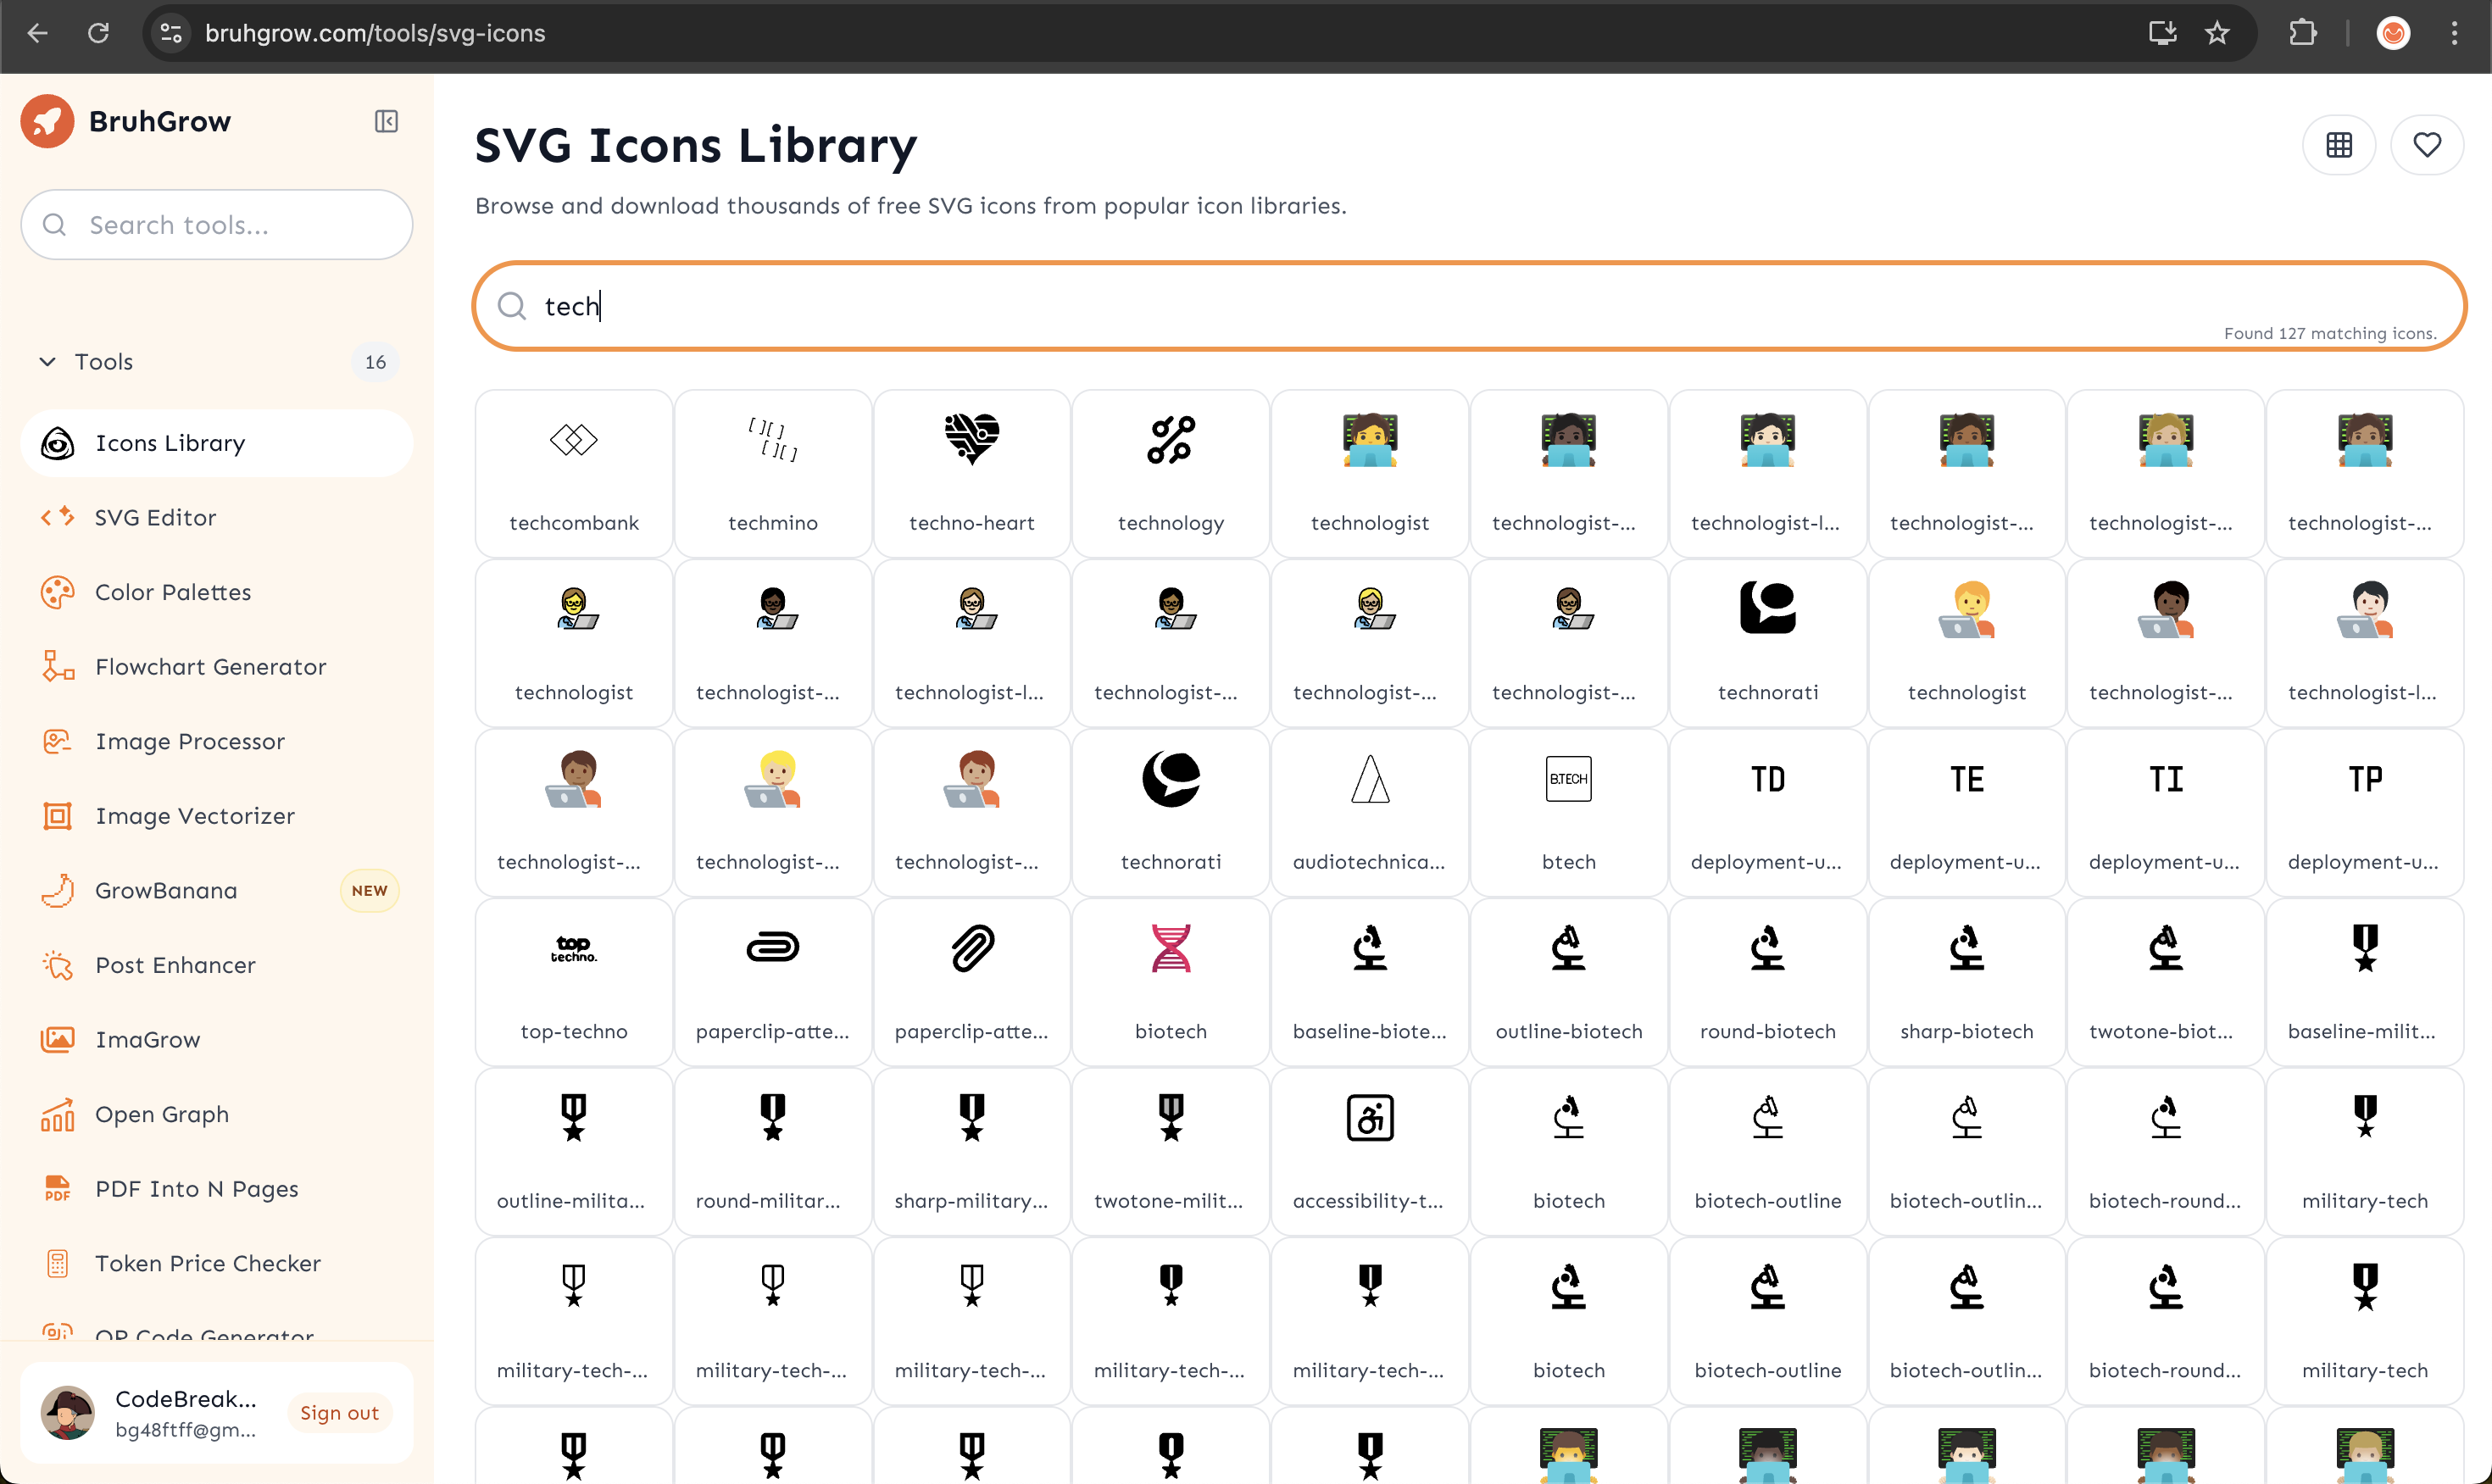The width and height of the screenshot is (2492, 1484).
Task: Select the round-biotech icon card
Action: pos(1768,982)
